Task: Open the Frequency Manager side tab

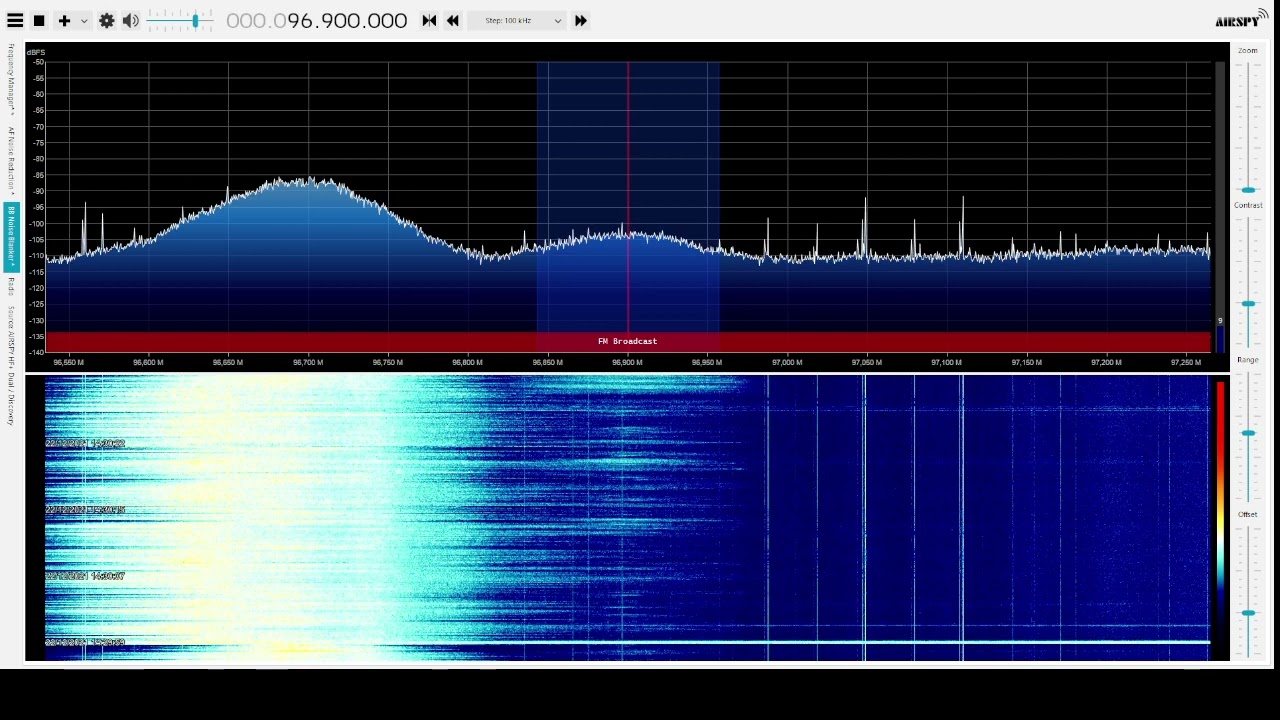Action: (x=12, y=79)
